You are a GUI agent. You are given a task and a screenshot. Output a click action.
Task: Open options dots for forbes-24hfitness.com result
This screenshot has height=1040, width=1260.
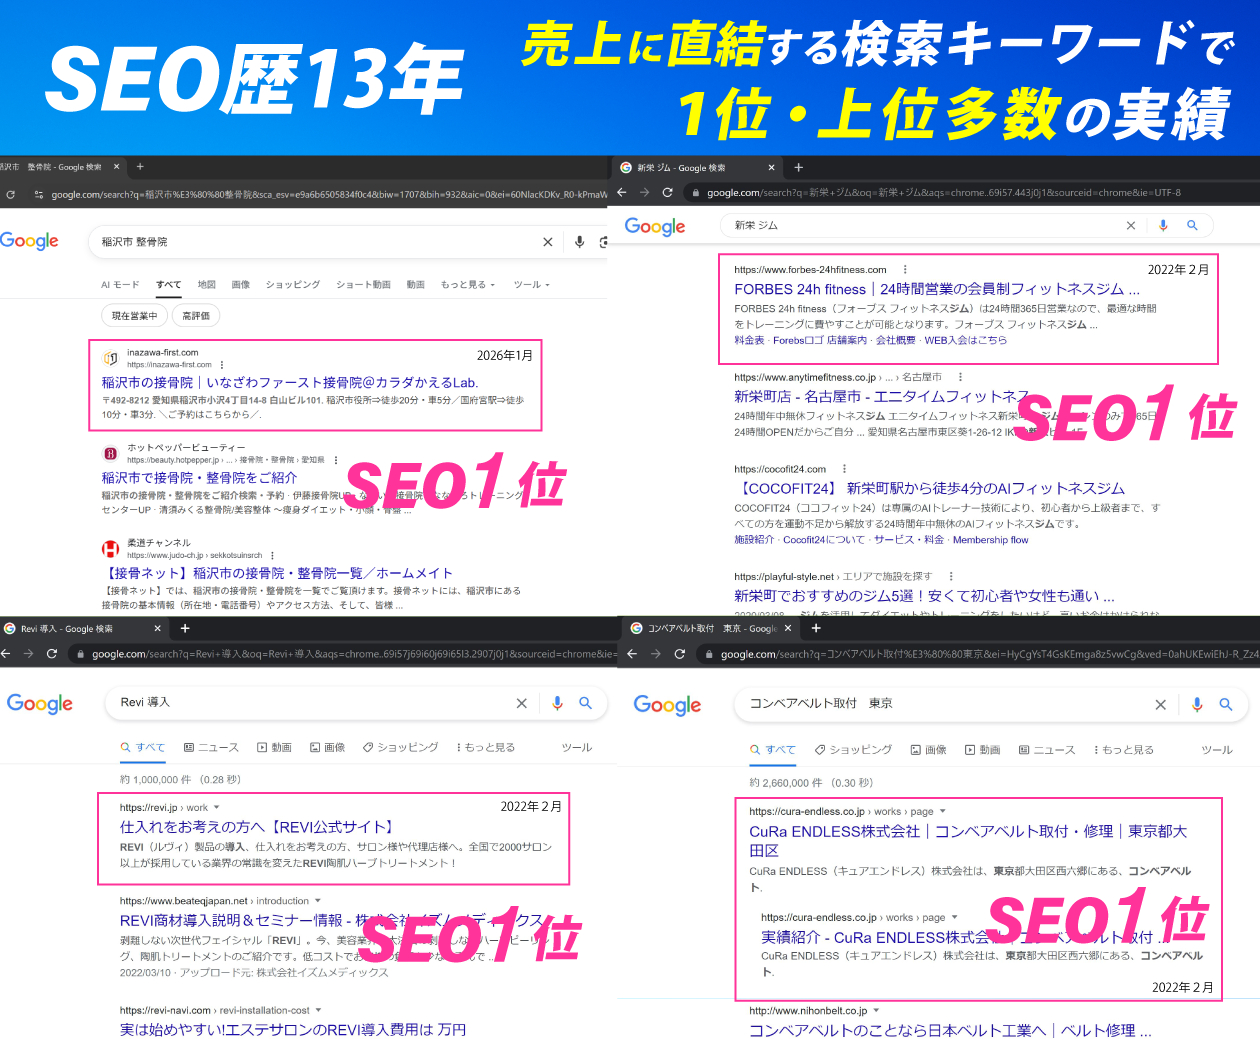(x=905, y=269)
